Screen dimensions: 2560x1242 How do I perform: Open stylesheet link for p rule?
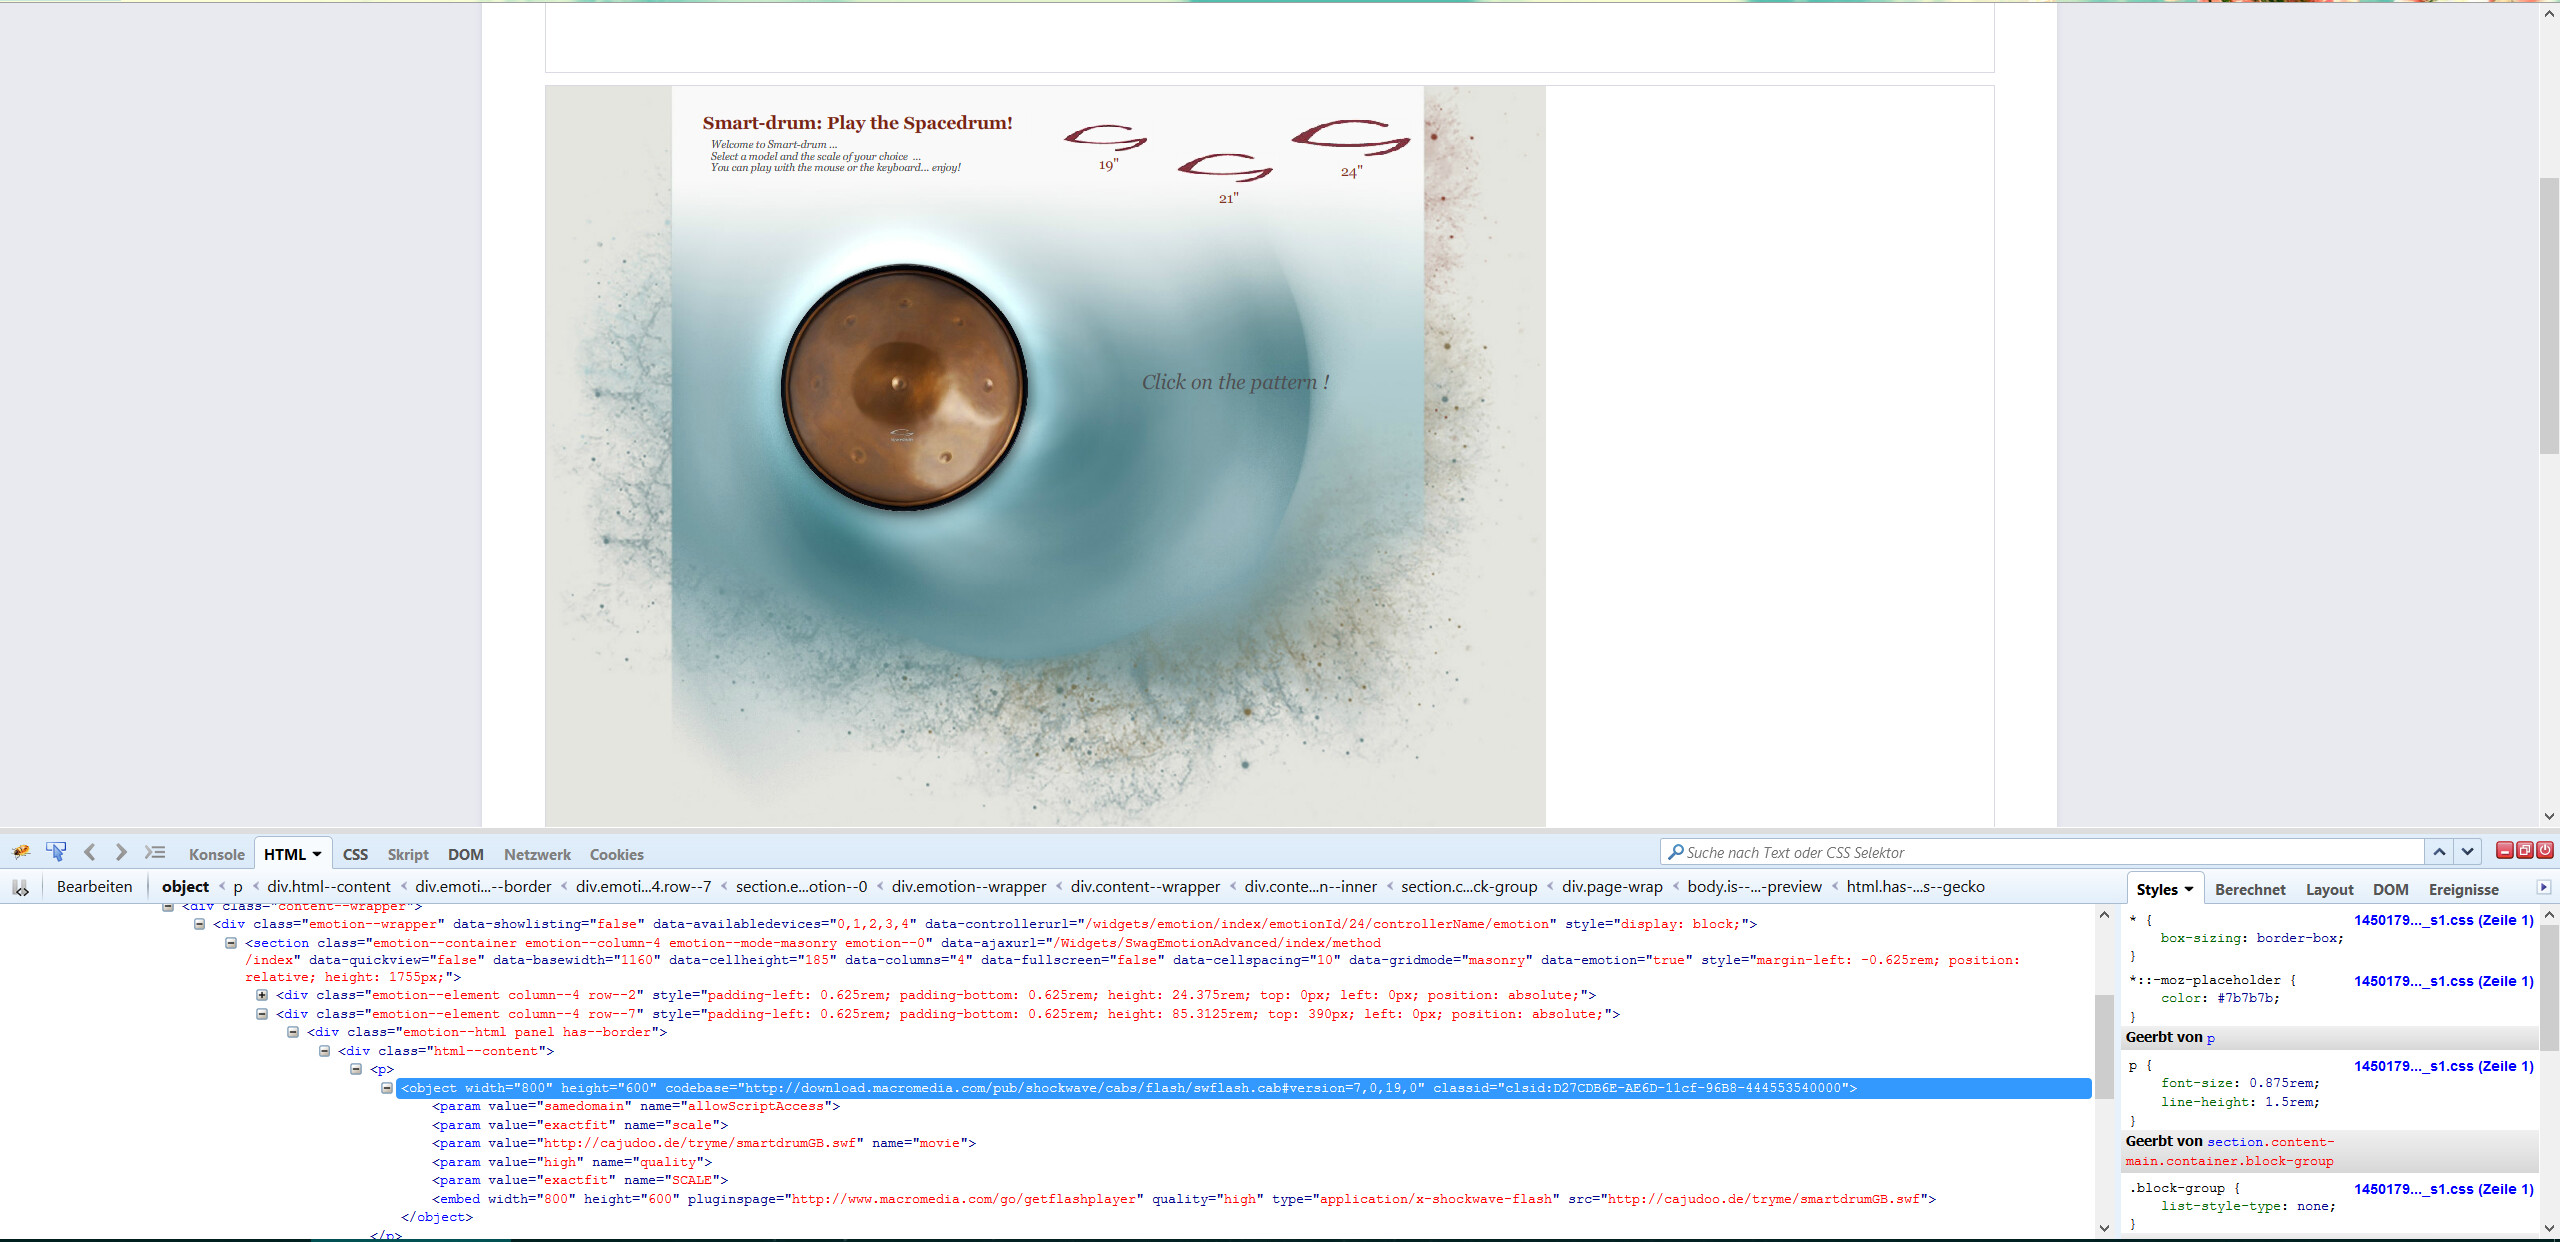point(2444,1066)
